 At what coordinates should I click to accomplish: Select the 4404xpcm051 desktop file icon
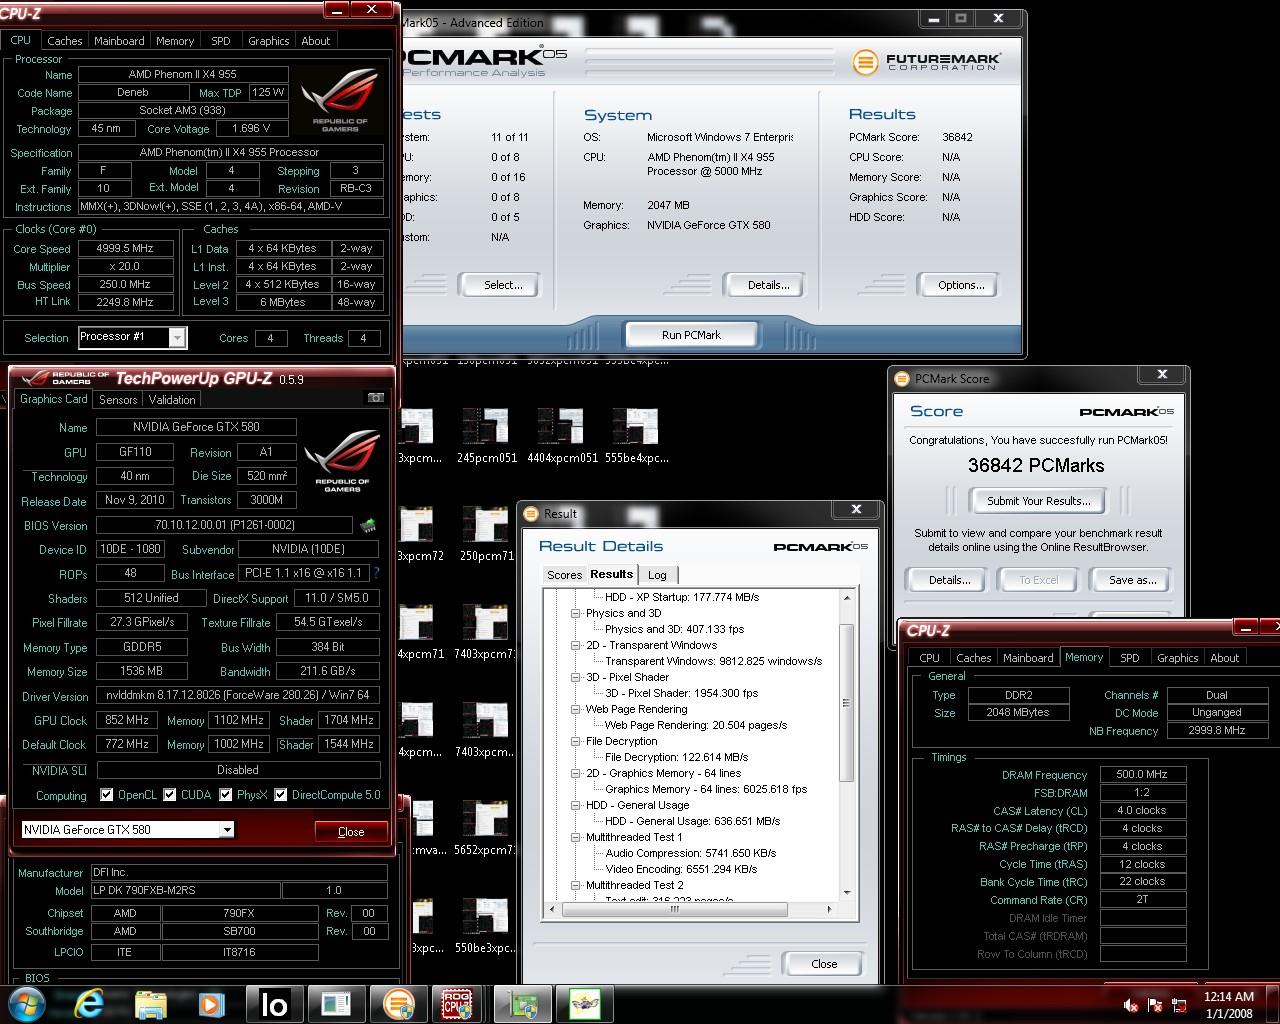tap(561, 436)
